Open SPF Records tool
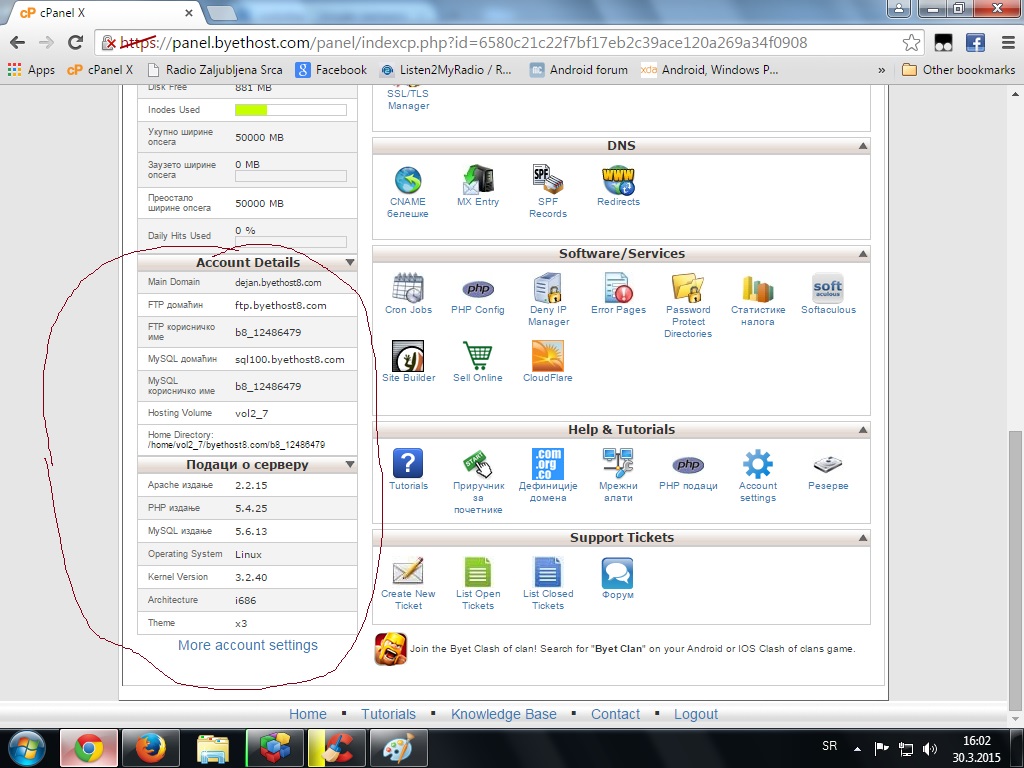Screen dimensions: 1024x768 click(548, 180)
